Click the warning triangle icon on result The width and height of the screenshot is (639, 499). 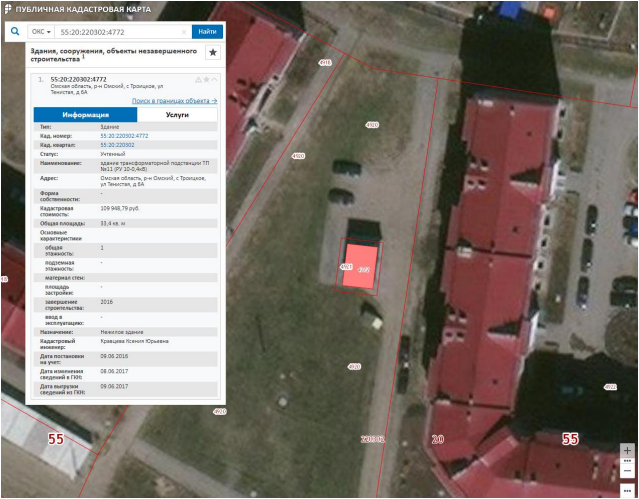click(x=197, y=78)
